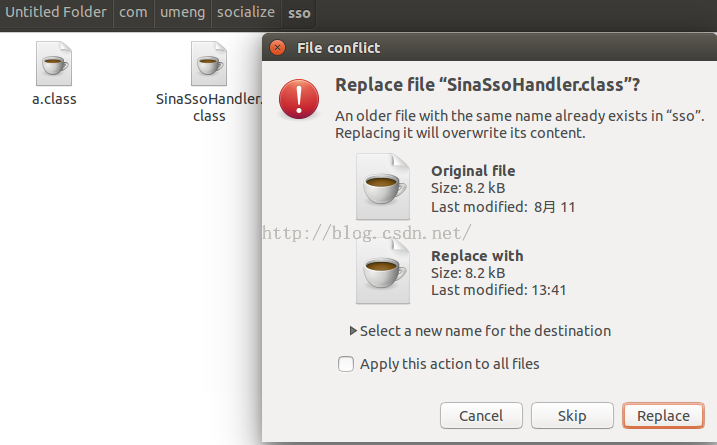Click the Original file coffee cup icon

point(383,187)
